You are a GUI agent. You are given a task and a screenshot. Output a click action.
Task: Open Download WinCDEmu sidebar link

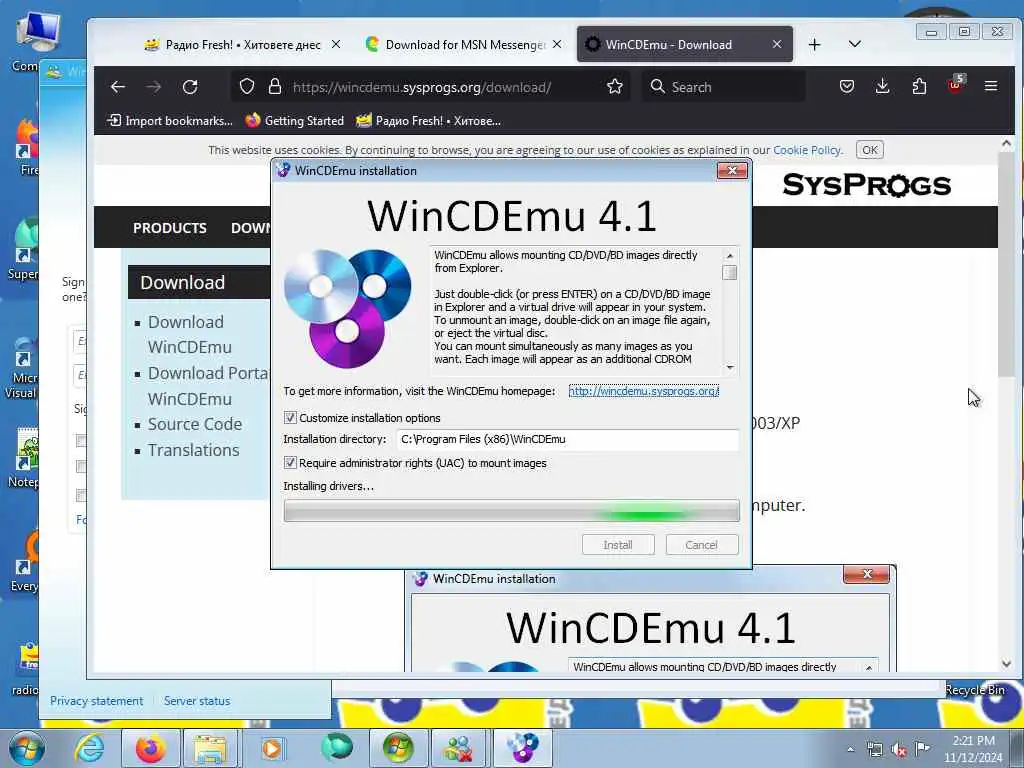[x=189, y=334]
